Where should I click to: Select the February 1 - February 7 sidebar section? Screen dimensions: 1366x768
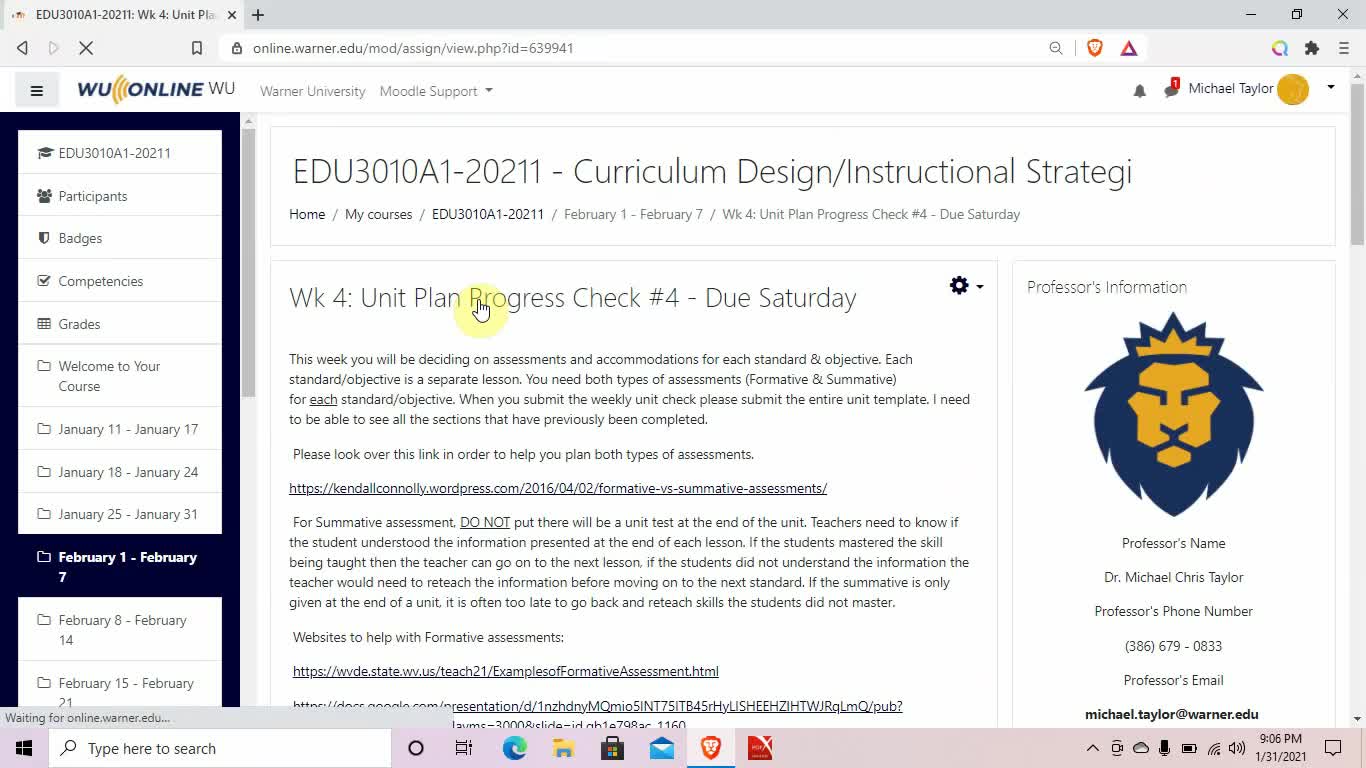point(120,567)
